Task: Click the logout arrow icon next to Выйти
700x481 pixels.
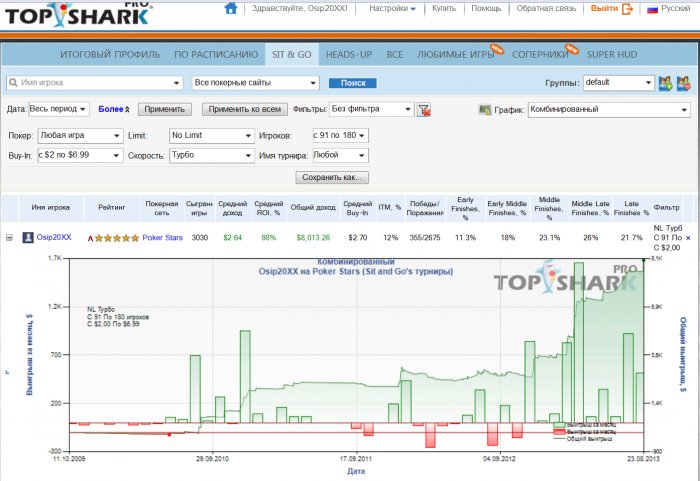Action: 627,8
